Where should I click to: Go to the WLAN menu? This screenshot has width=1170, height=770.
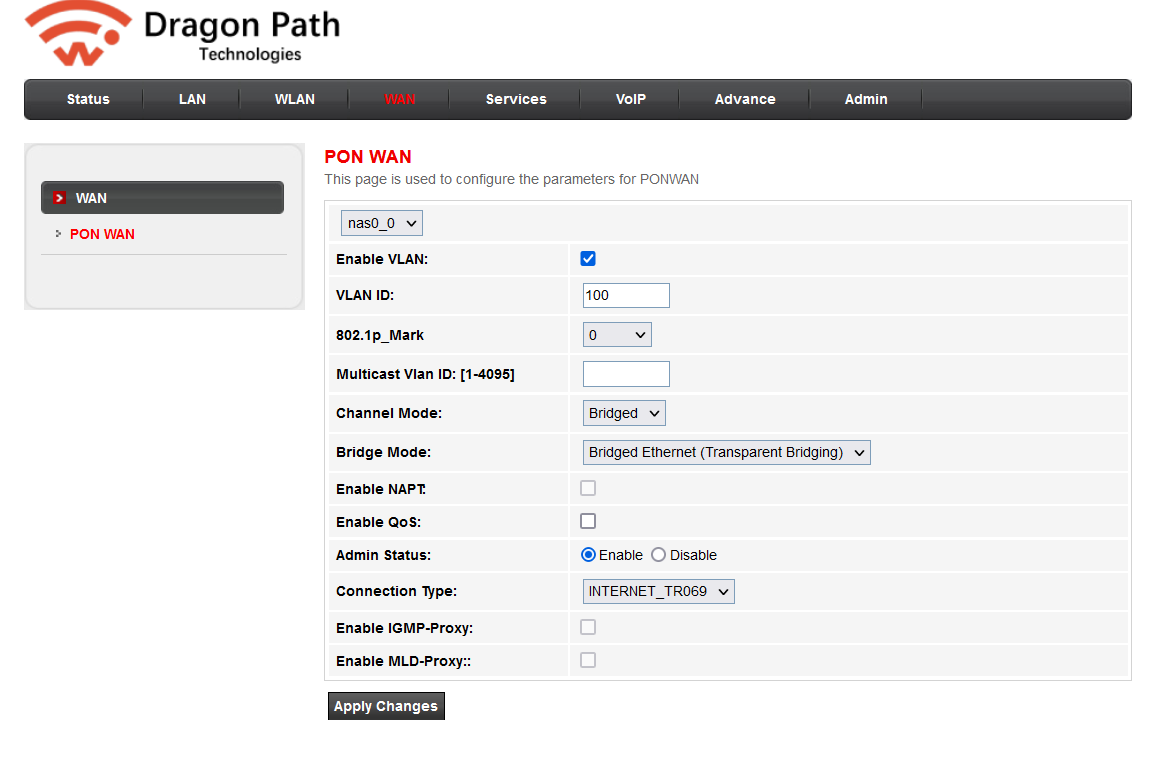click(x=294, y=99)
